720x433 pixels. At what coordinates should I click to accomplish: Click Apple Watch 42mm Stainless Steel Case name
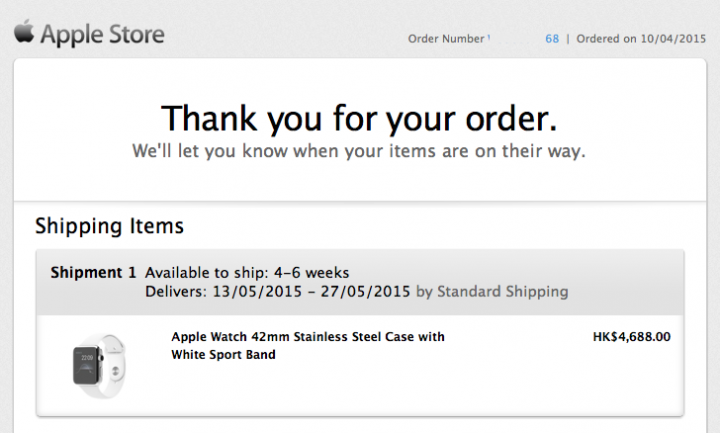tap(308, 337)
